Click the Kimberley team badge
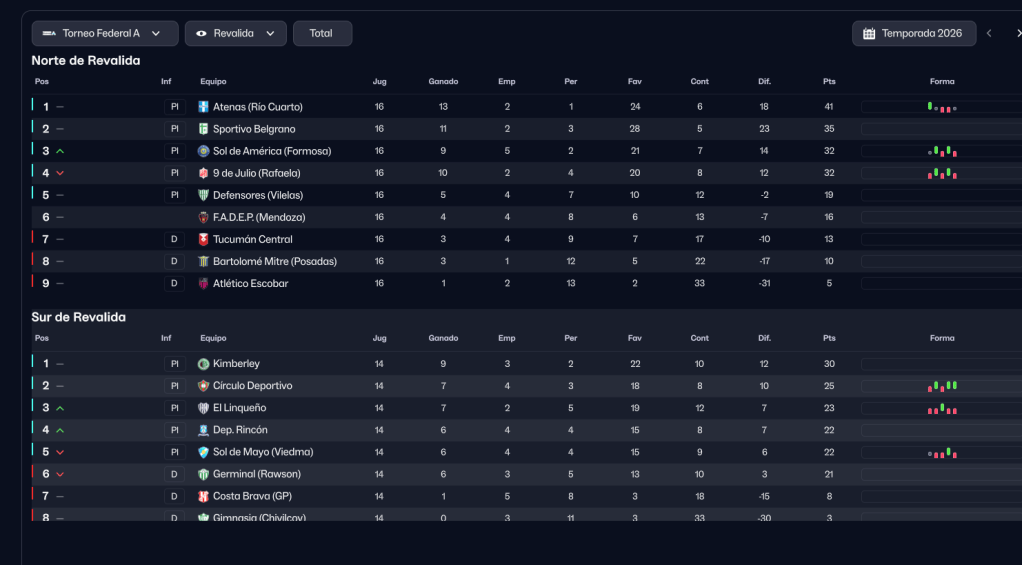Screen dimensions: 1022x565 tap(204, 364)
